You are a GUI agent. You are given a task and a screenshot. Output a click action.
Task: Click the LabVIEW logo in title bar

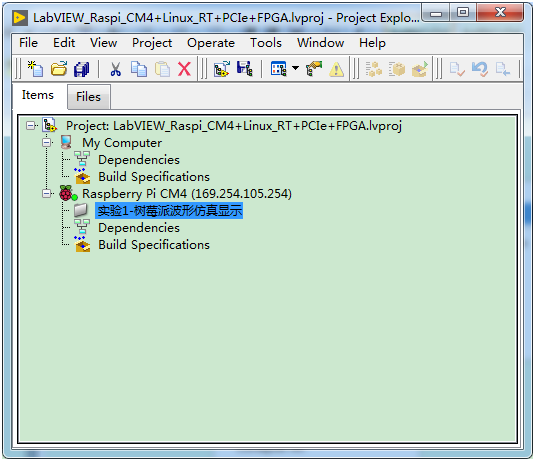20,18
